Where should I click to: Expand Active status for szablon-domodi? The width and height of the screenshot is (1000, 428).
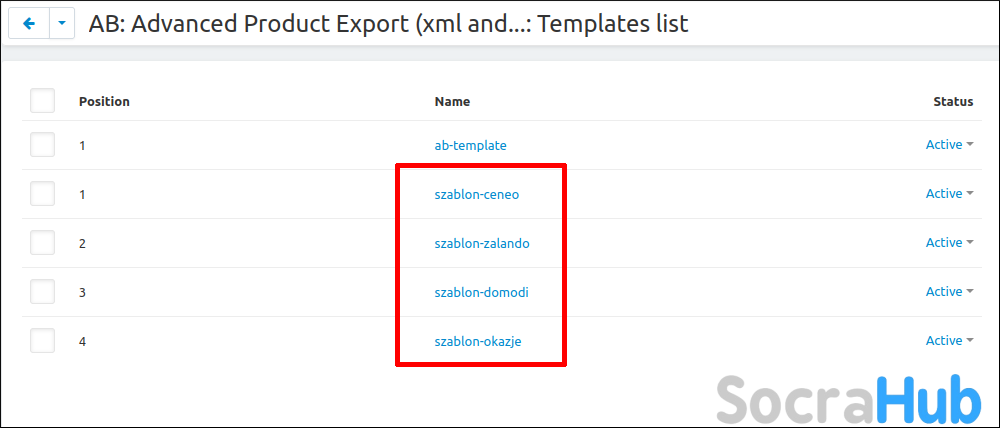[949, 292]
